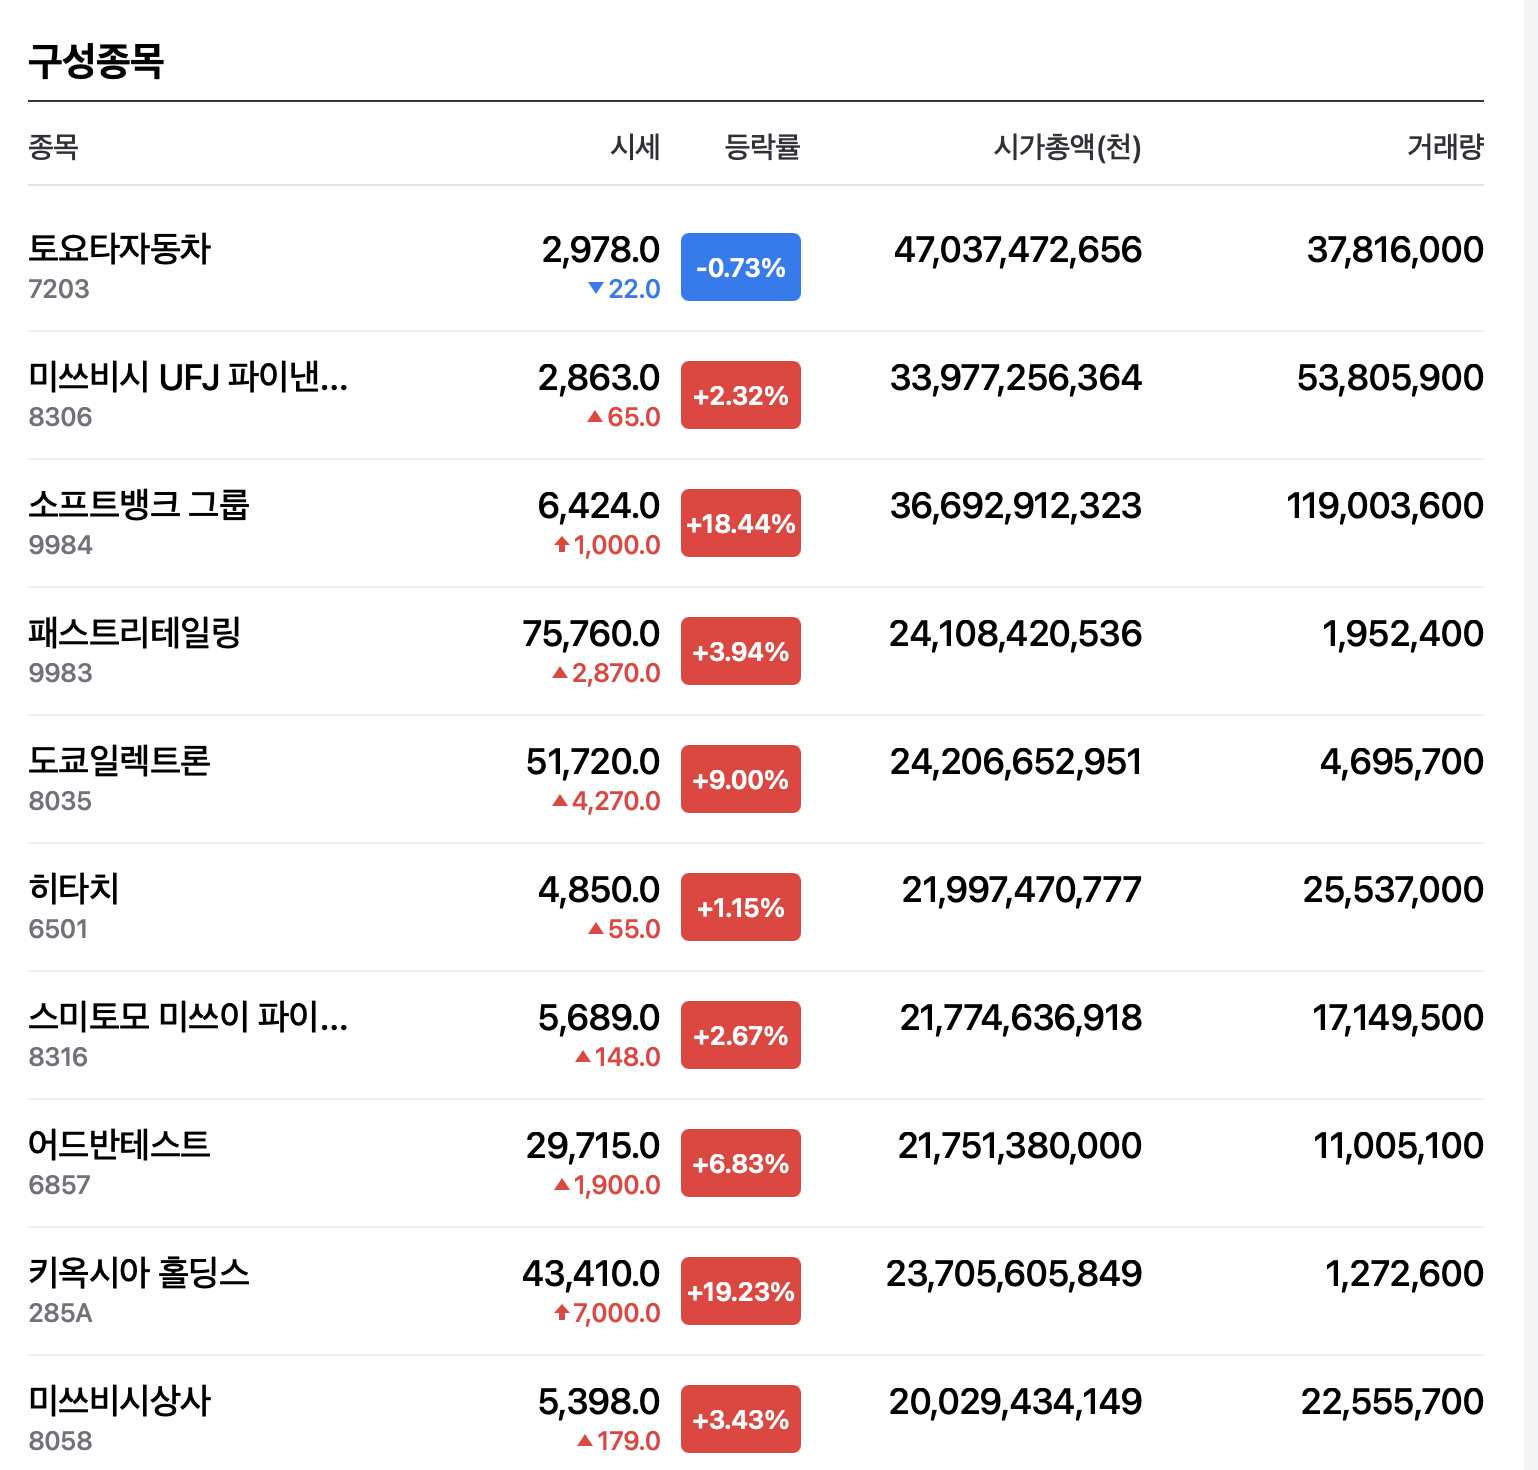Image resolution: width=1538 pixels, height=1470 pixels.
Task: Select the price 43,410.0
Action: [592, 1273]
